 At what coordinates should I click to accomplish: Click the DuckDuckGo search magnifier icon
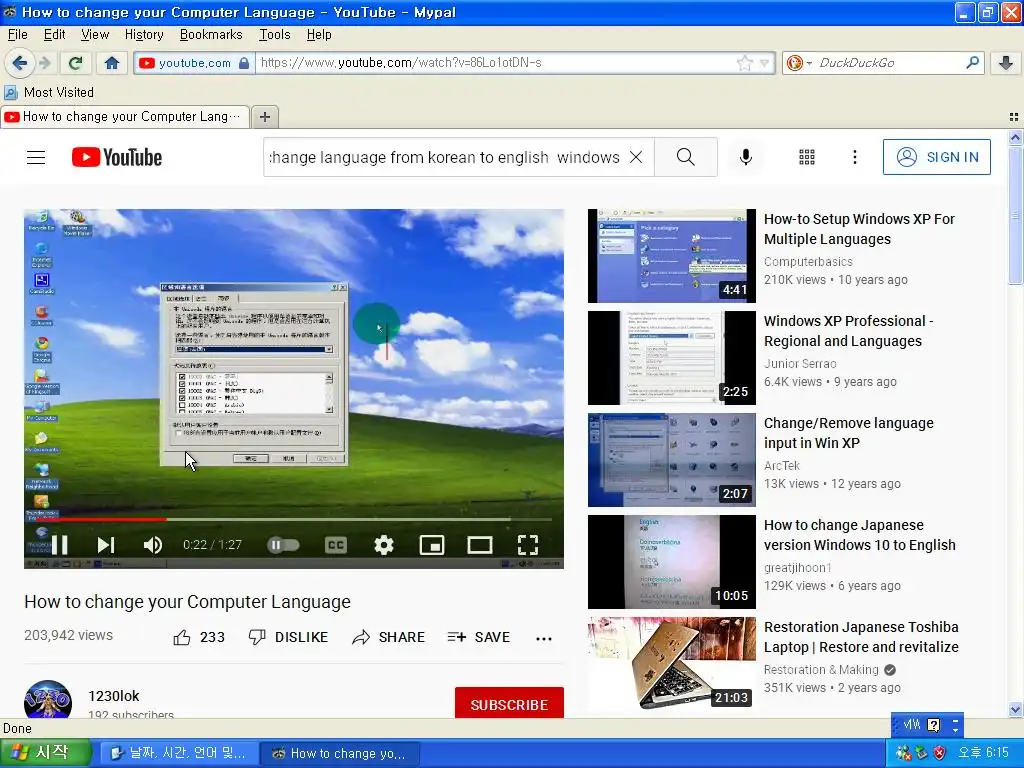click(972, 63)
